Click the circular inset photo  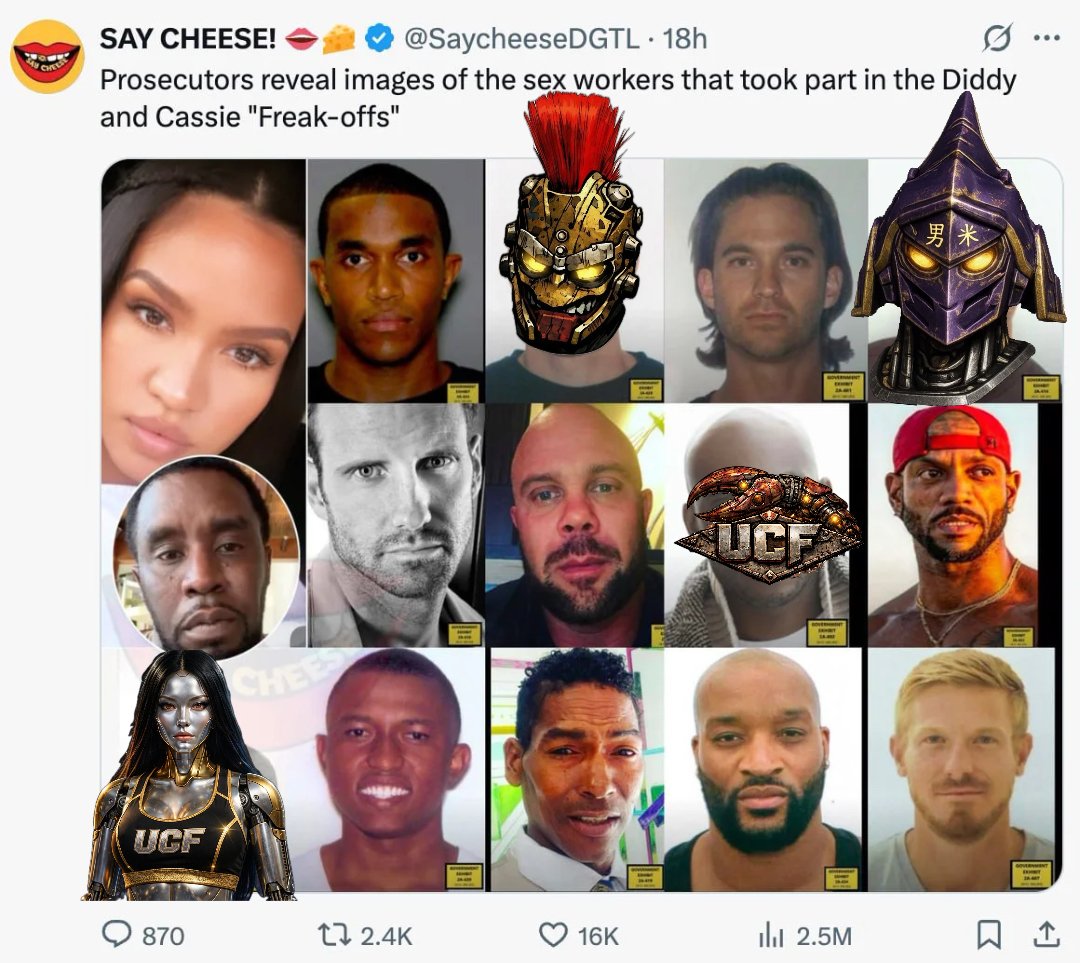click(207, 555)
